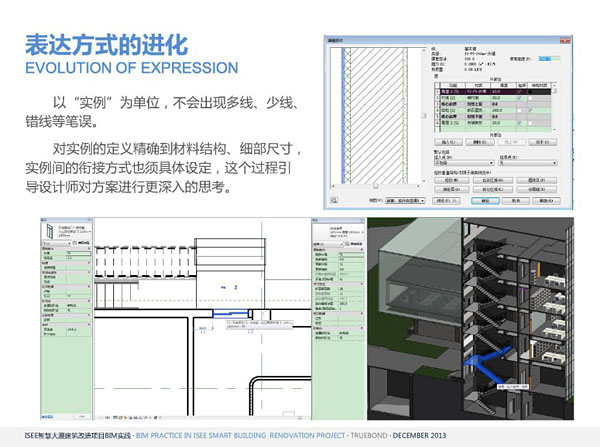Screen dimensions: 600x447
Task: Close the right Properties panel
Action: pyautogui.click(x=362, y=220)
